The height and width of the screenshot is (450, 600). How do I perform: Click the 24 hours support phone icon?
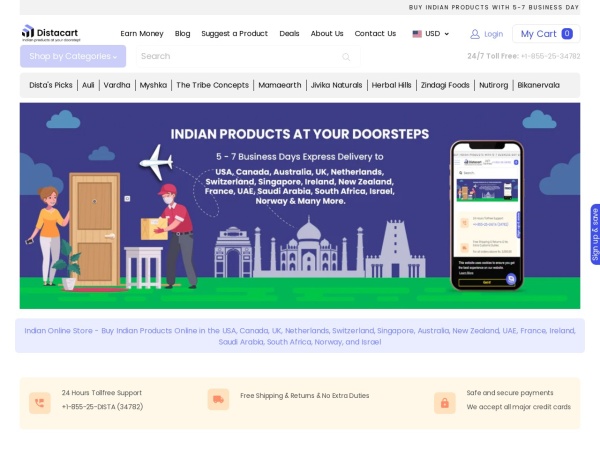40,403
